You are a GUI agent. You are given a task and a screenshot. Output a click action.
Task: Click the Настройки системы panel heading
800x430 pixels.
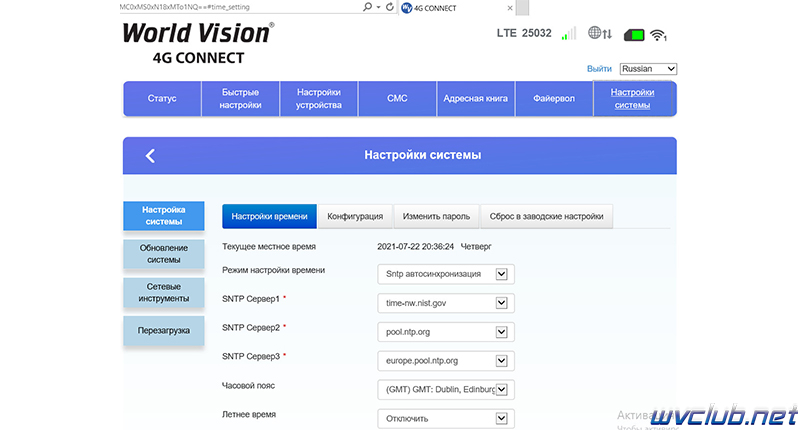click(x=422, y=155)
